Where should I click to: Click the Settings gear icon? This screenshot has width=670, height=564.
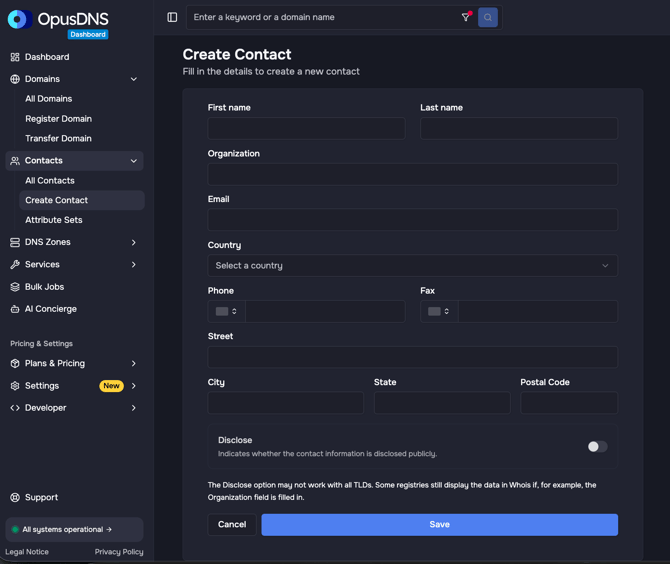15,386
